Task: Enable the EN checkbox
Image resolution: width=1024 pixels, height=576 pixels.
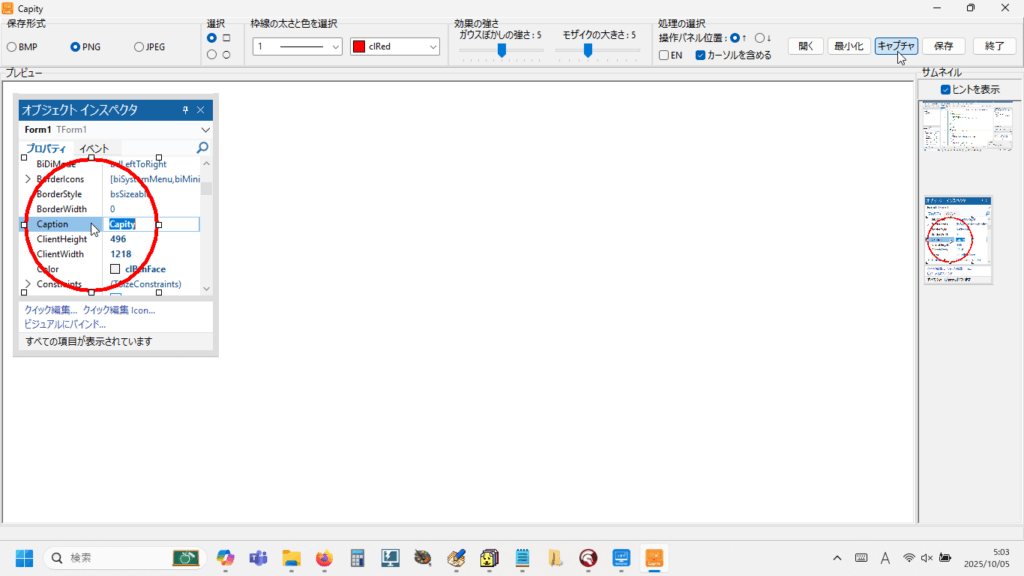Action: pyautogui.click(x=664, y=56)
